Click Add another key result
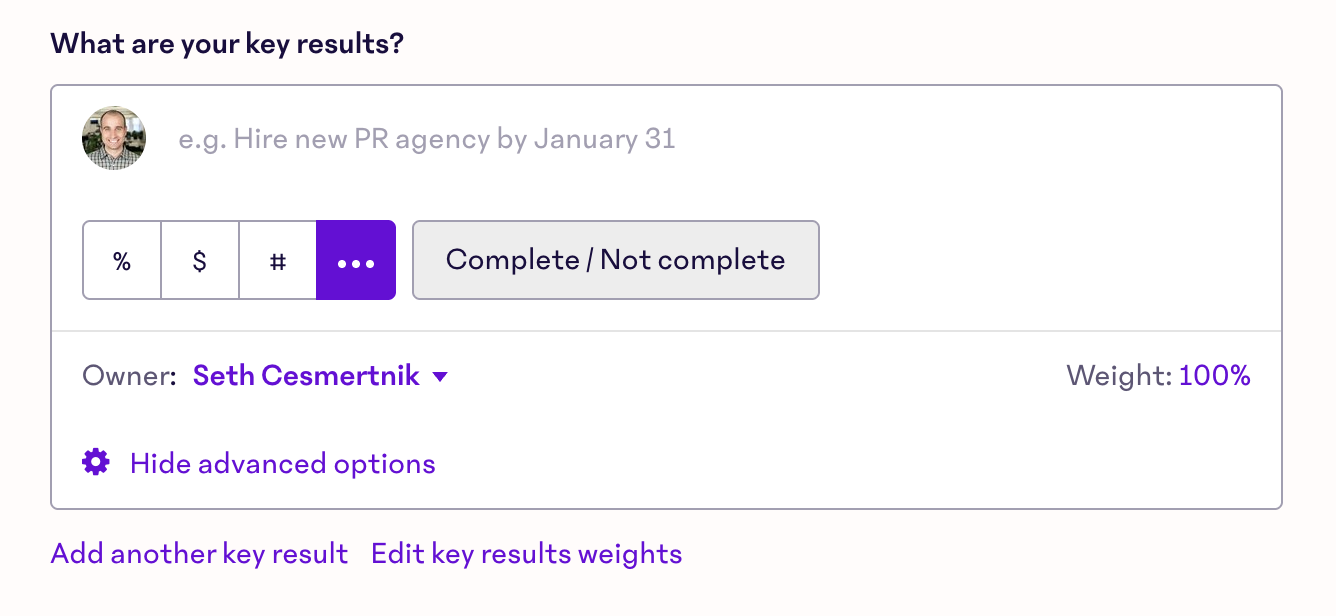Screen dimensions: 1336x616 click(x=199, y=554)
